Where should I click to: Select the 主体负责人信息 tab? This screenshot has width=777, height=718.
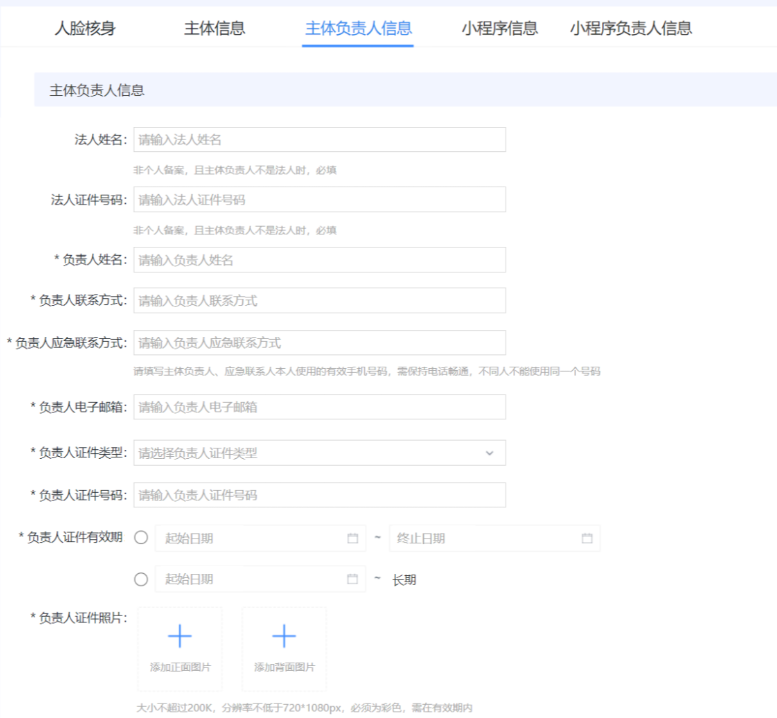pos(358,29)
